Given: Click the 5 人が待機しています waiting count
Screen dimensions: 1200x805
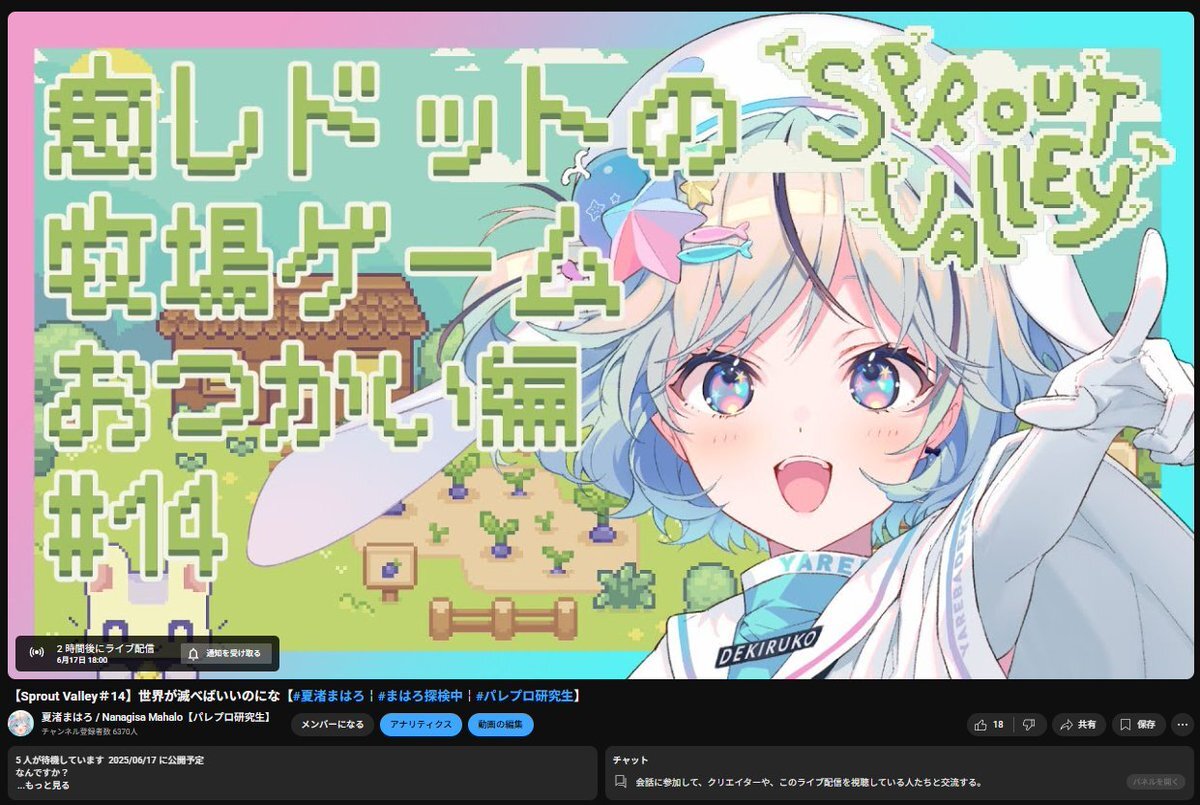Looking at the screenshot, I should pos(60,760).
